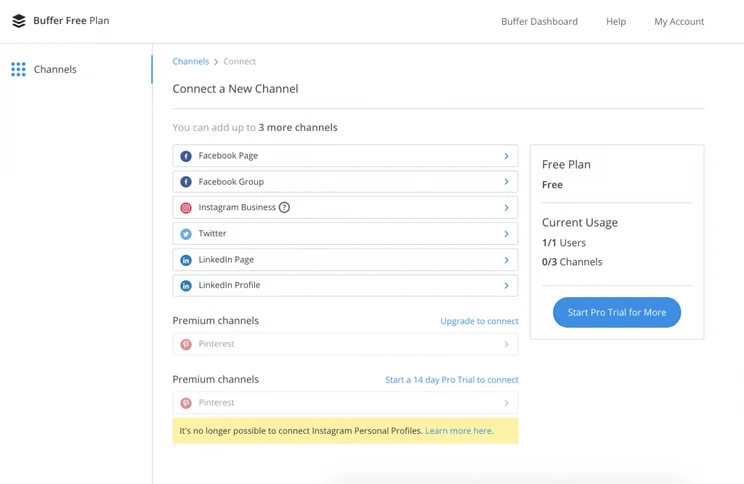Click Start Pro Trial for More button

click(x=617, y=312)
